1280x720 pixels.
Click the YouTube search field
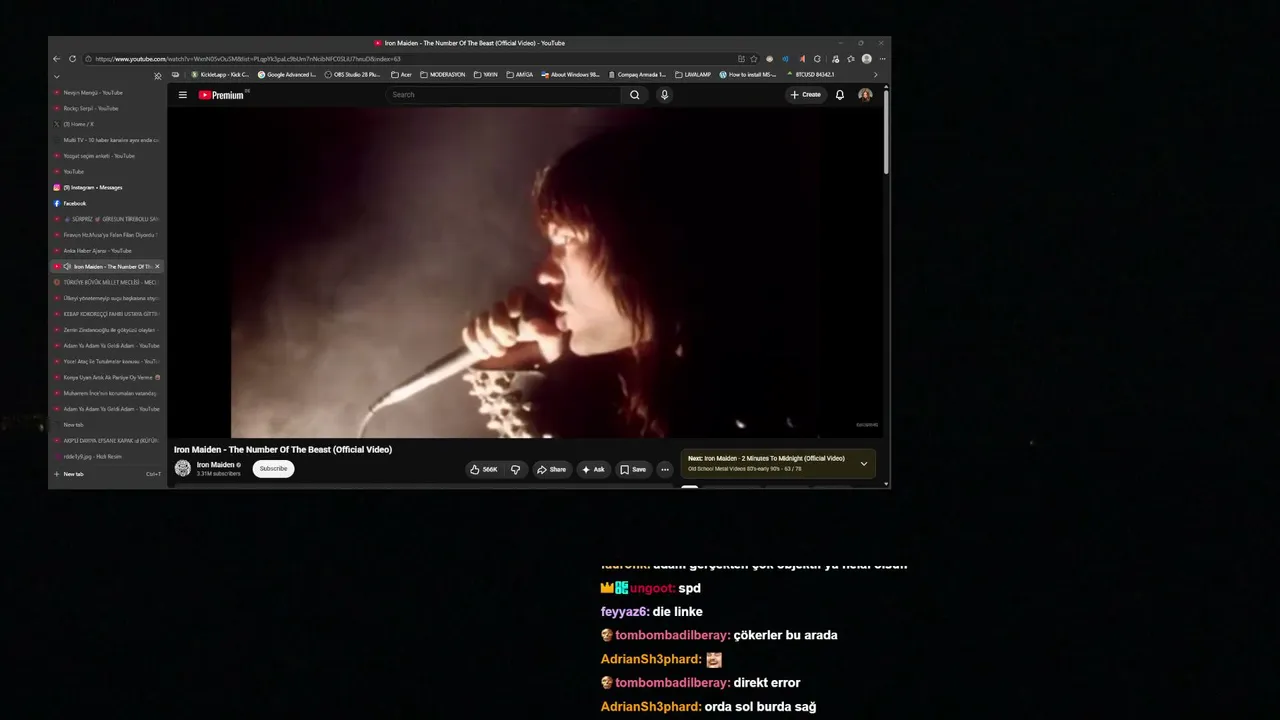(503, 95)
